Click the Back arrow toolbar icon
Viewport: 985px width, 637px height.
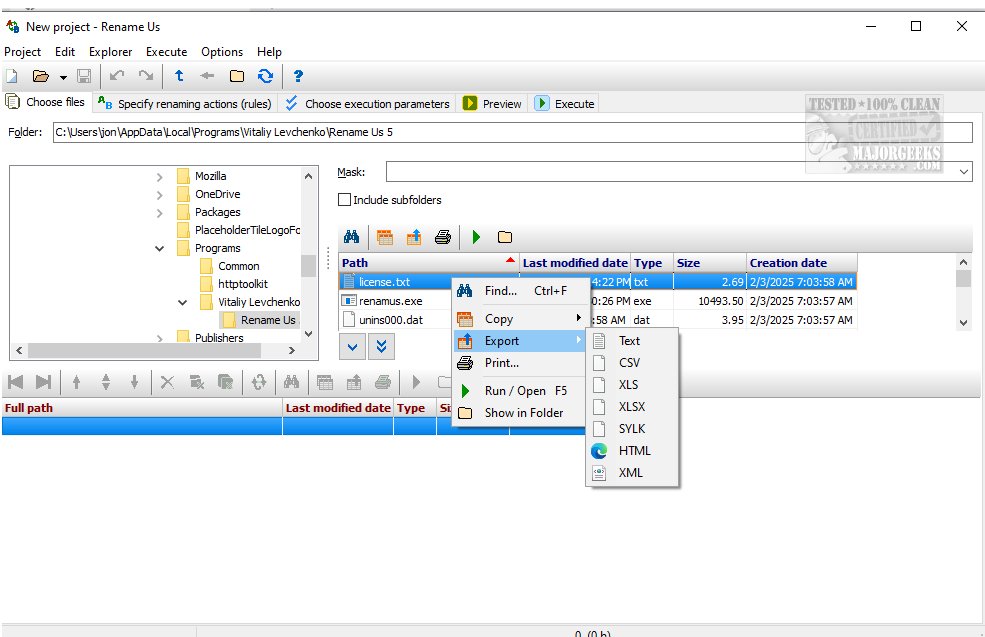point(207,76)
